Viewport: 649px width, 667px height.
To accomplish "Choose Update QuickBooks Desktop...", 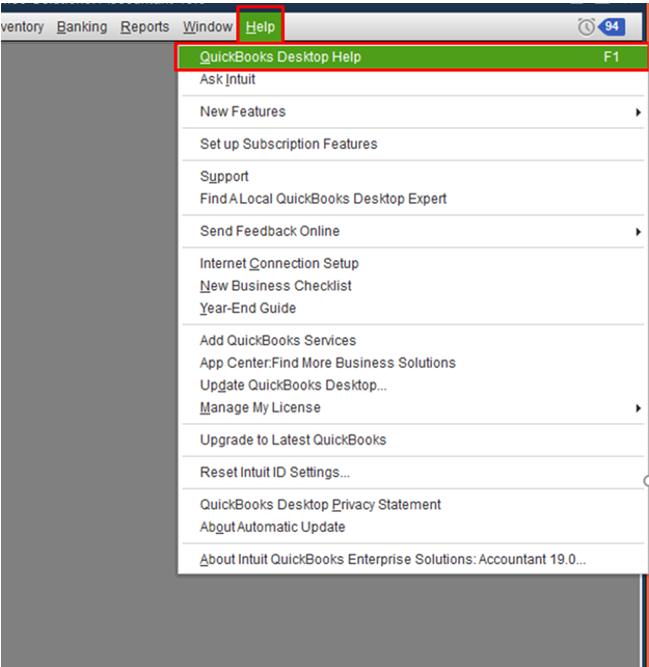I will tap(412, 385).
